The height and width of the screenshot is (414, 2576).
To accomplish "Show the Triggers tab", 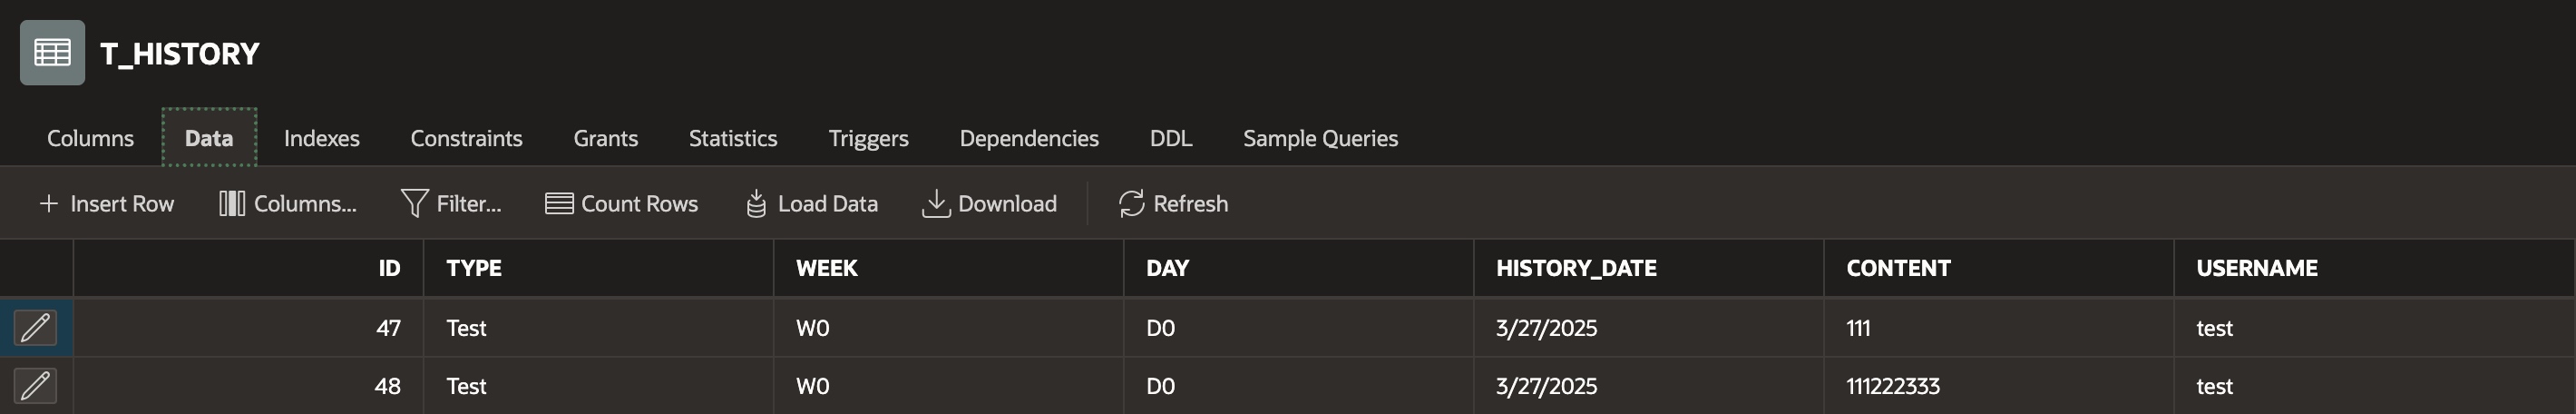I will coord(868,138).
